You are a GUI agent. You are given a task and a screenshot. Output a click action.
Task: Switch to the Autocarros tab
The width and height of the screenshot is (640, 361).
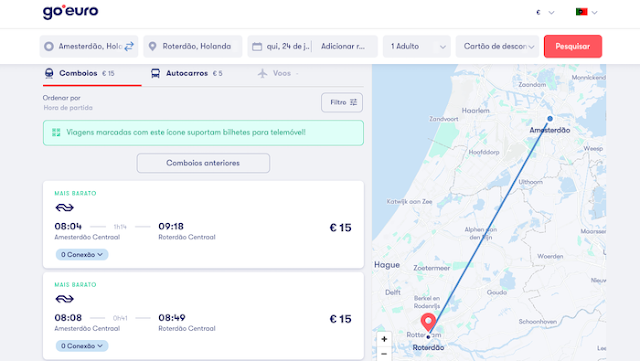pos(187,74)
